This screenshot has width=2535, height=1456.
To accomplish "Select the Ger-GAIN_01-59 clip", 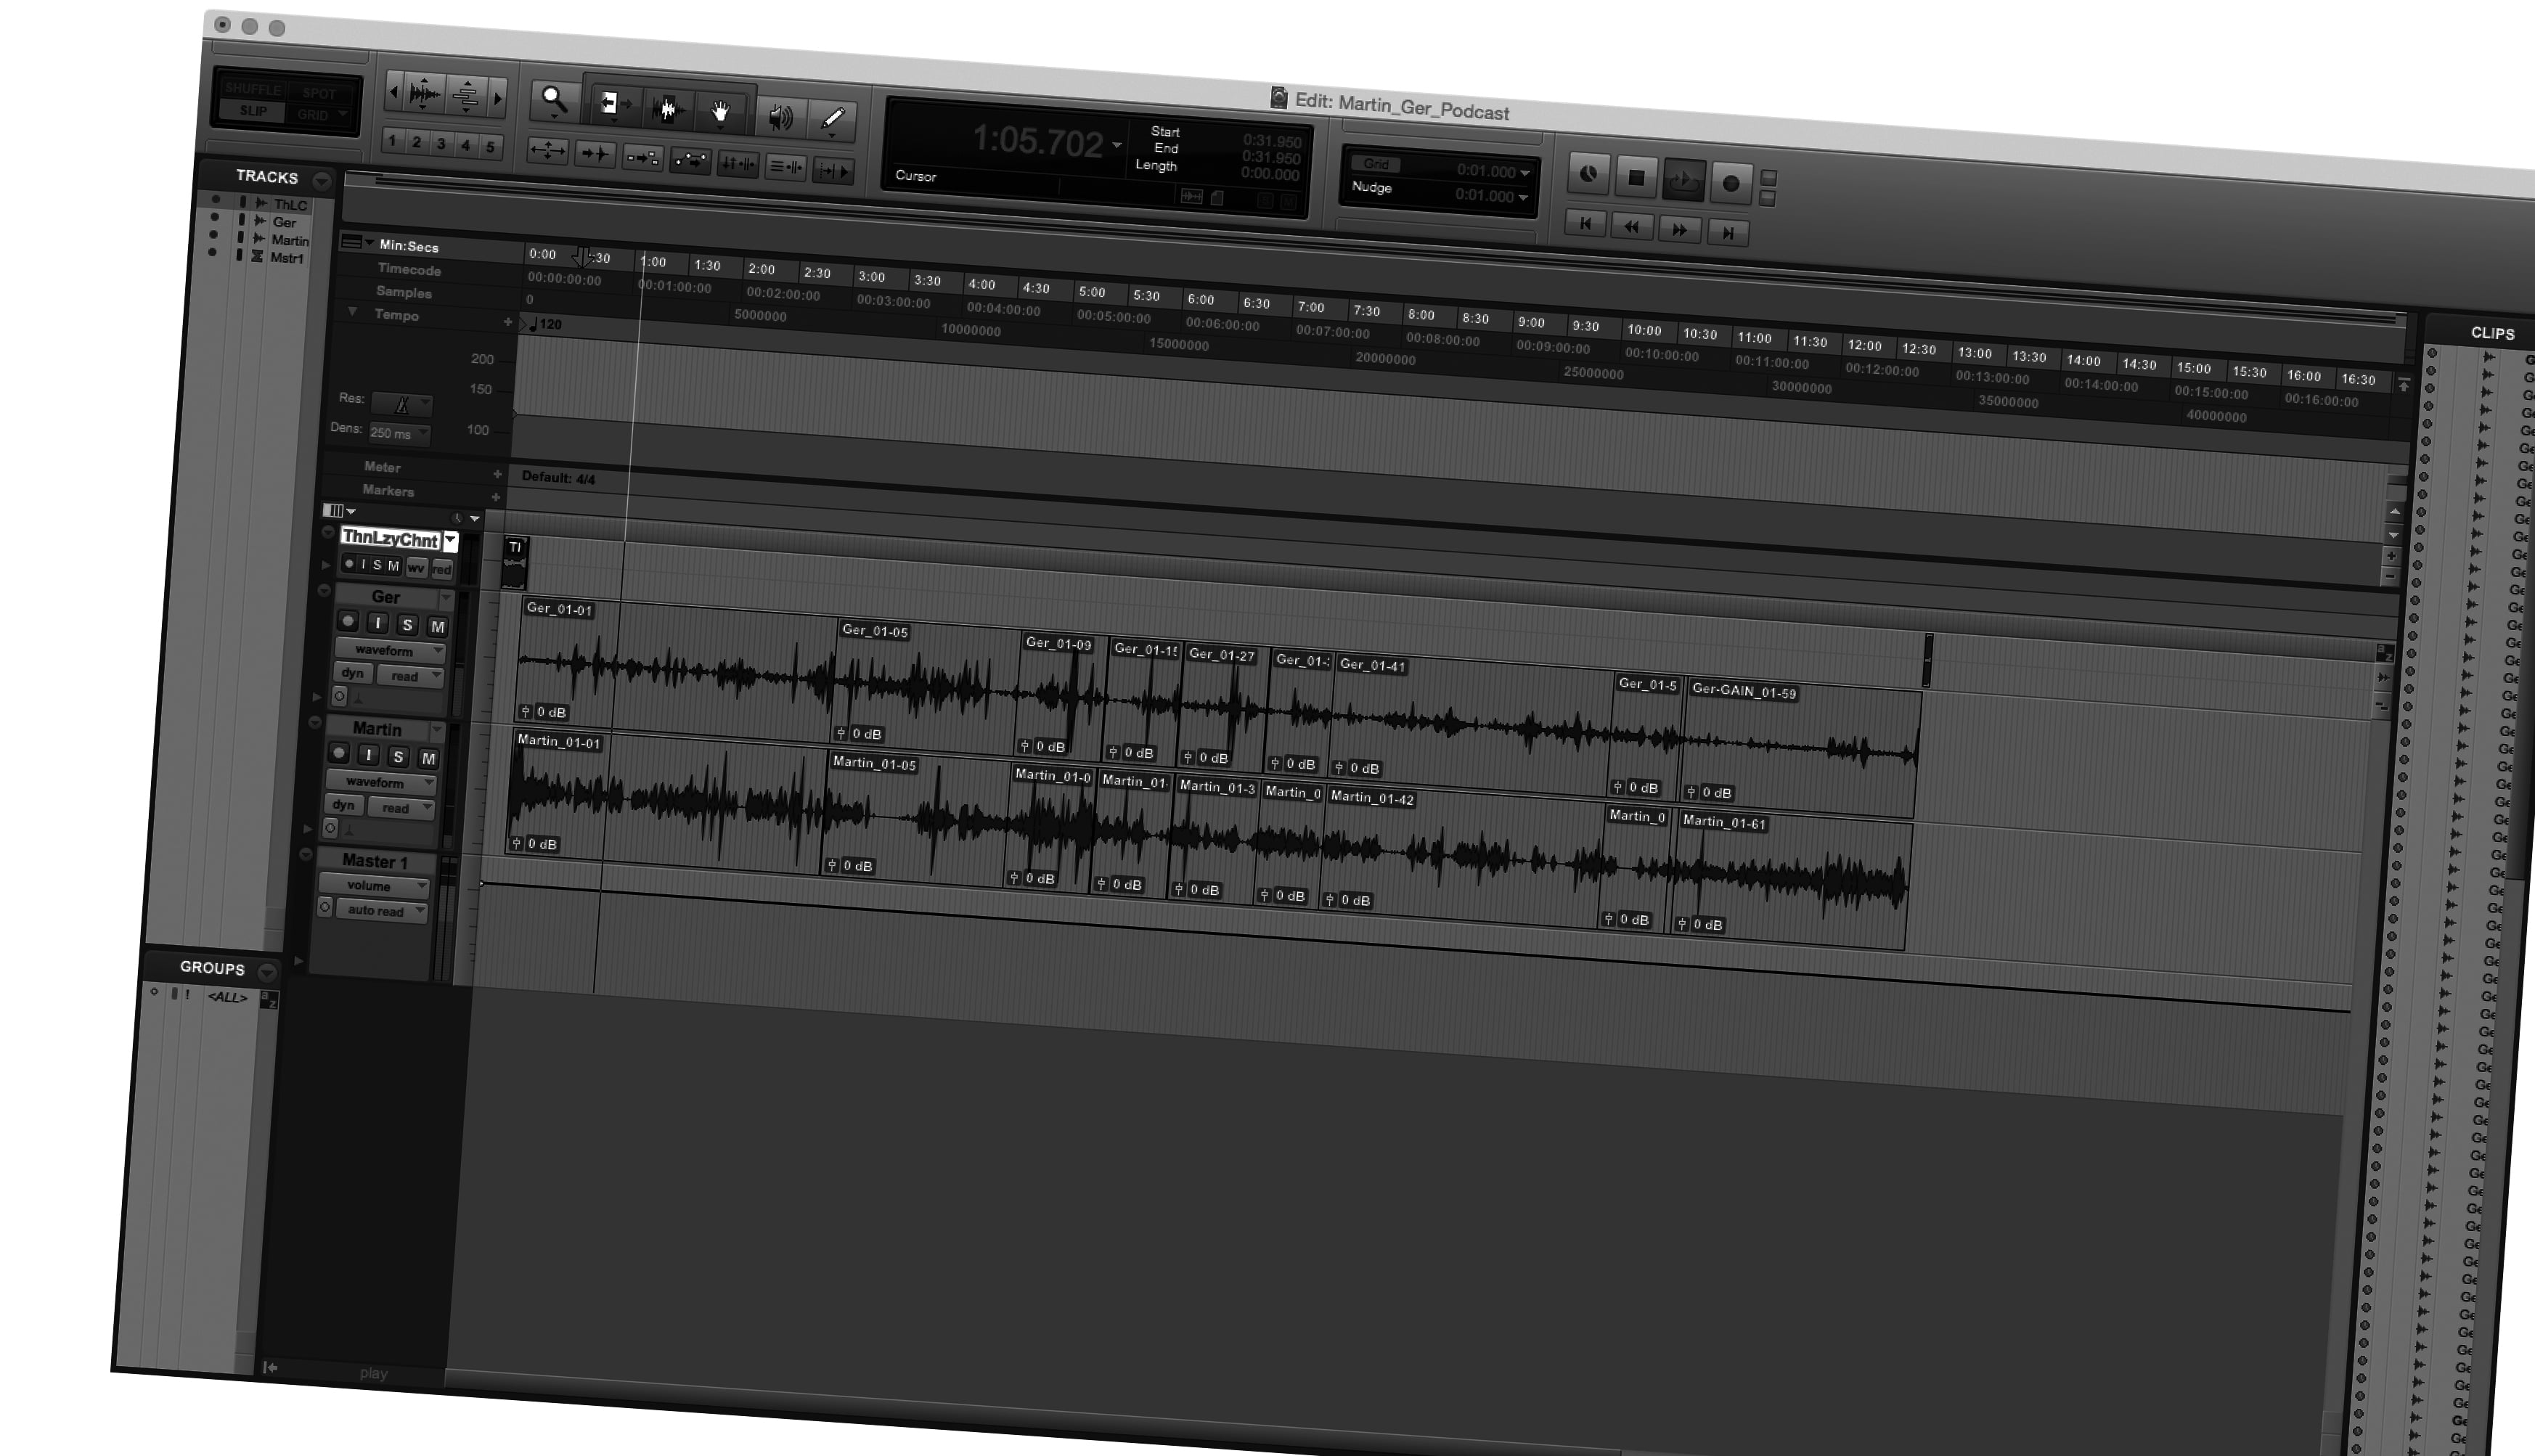I will [x=1743, y=691].
